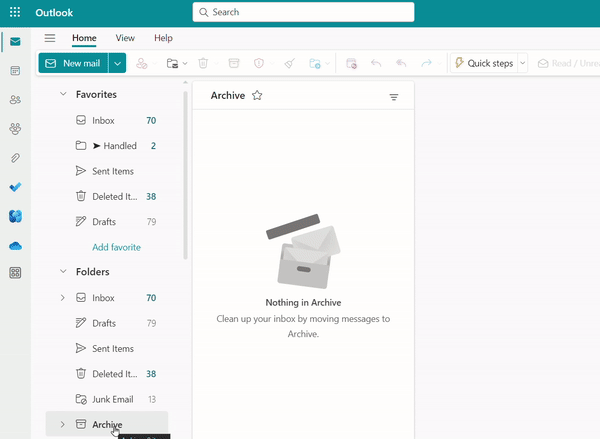Toggle the hamburger navigation pane button
This screenshot has width=600, height=439.
50,38
